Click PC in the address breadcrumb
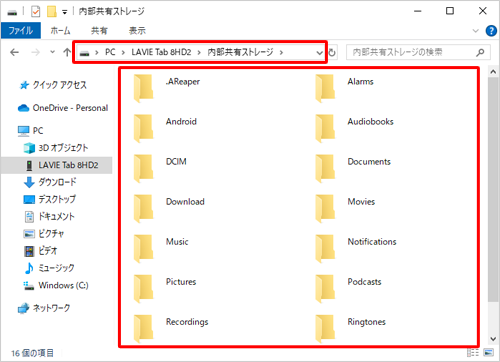This screenshot has width=500, height=362. point(110,52)
